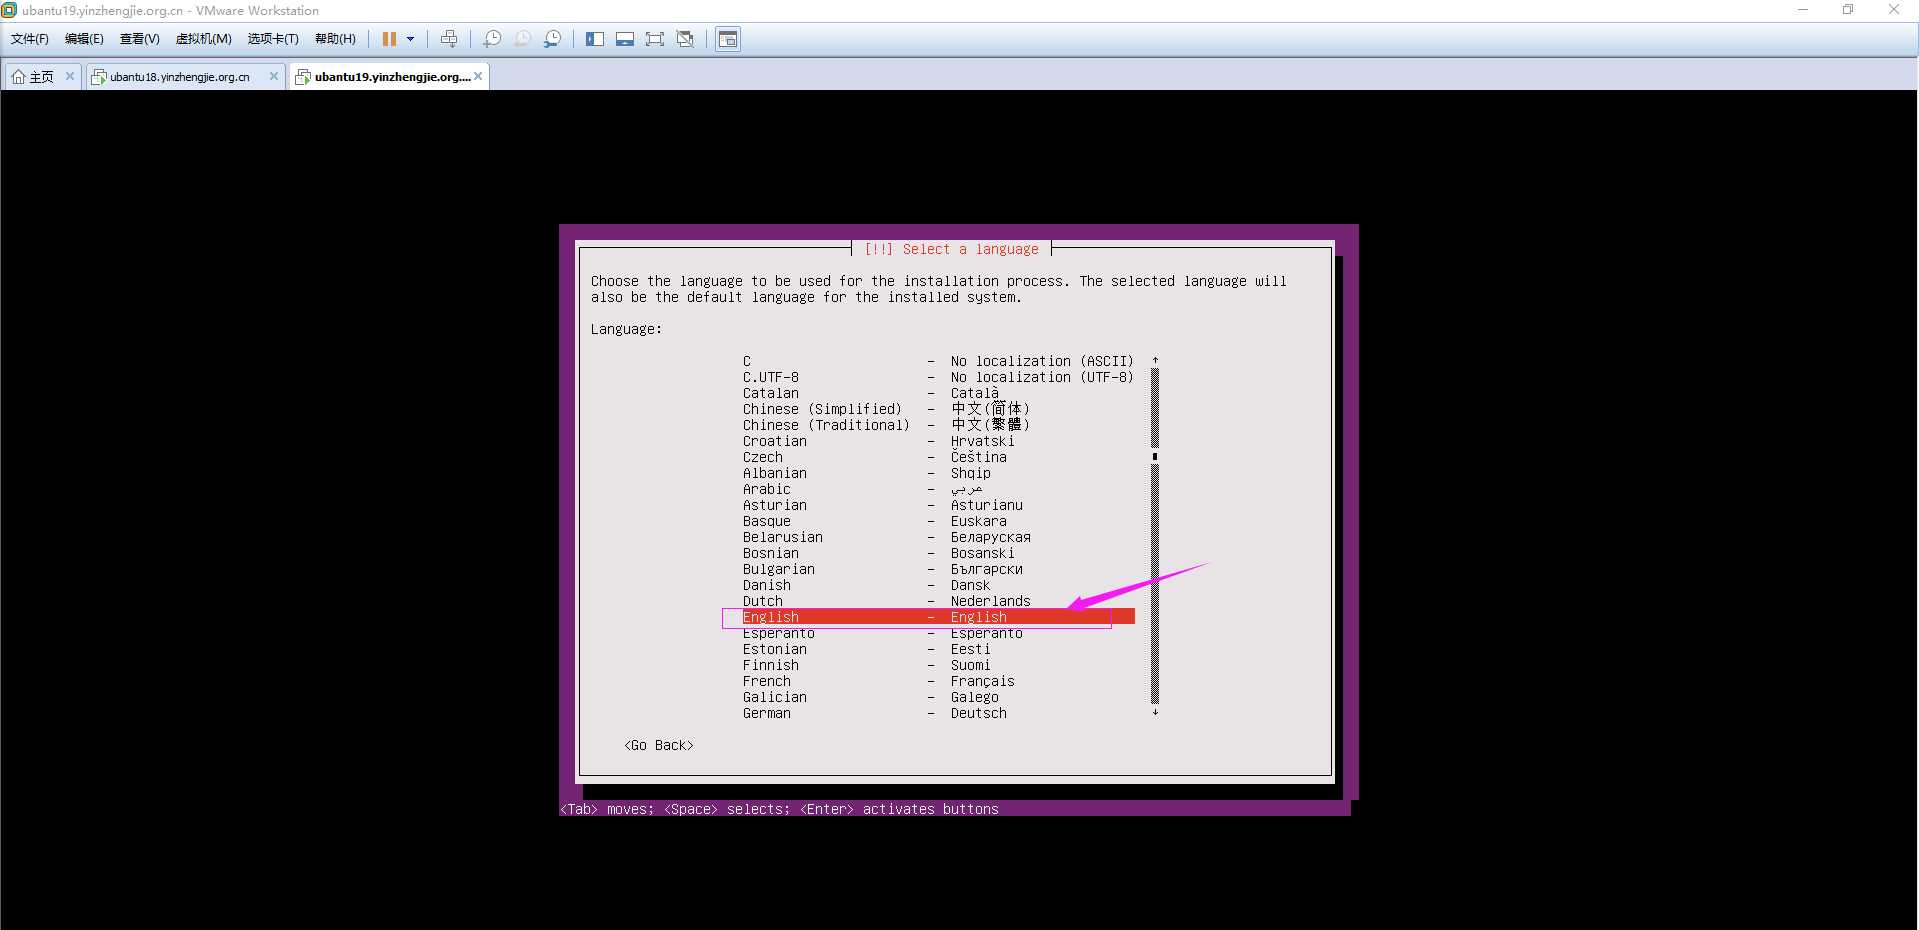Enter full screen mode

[655, 39]
